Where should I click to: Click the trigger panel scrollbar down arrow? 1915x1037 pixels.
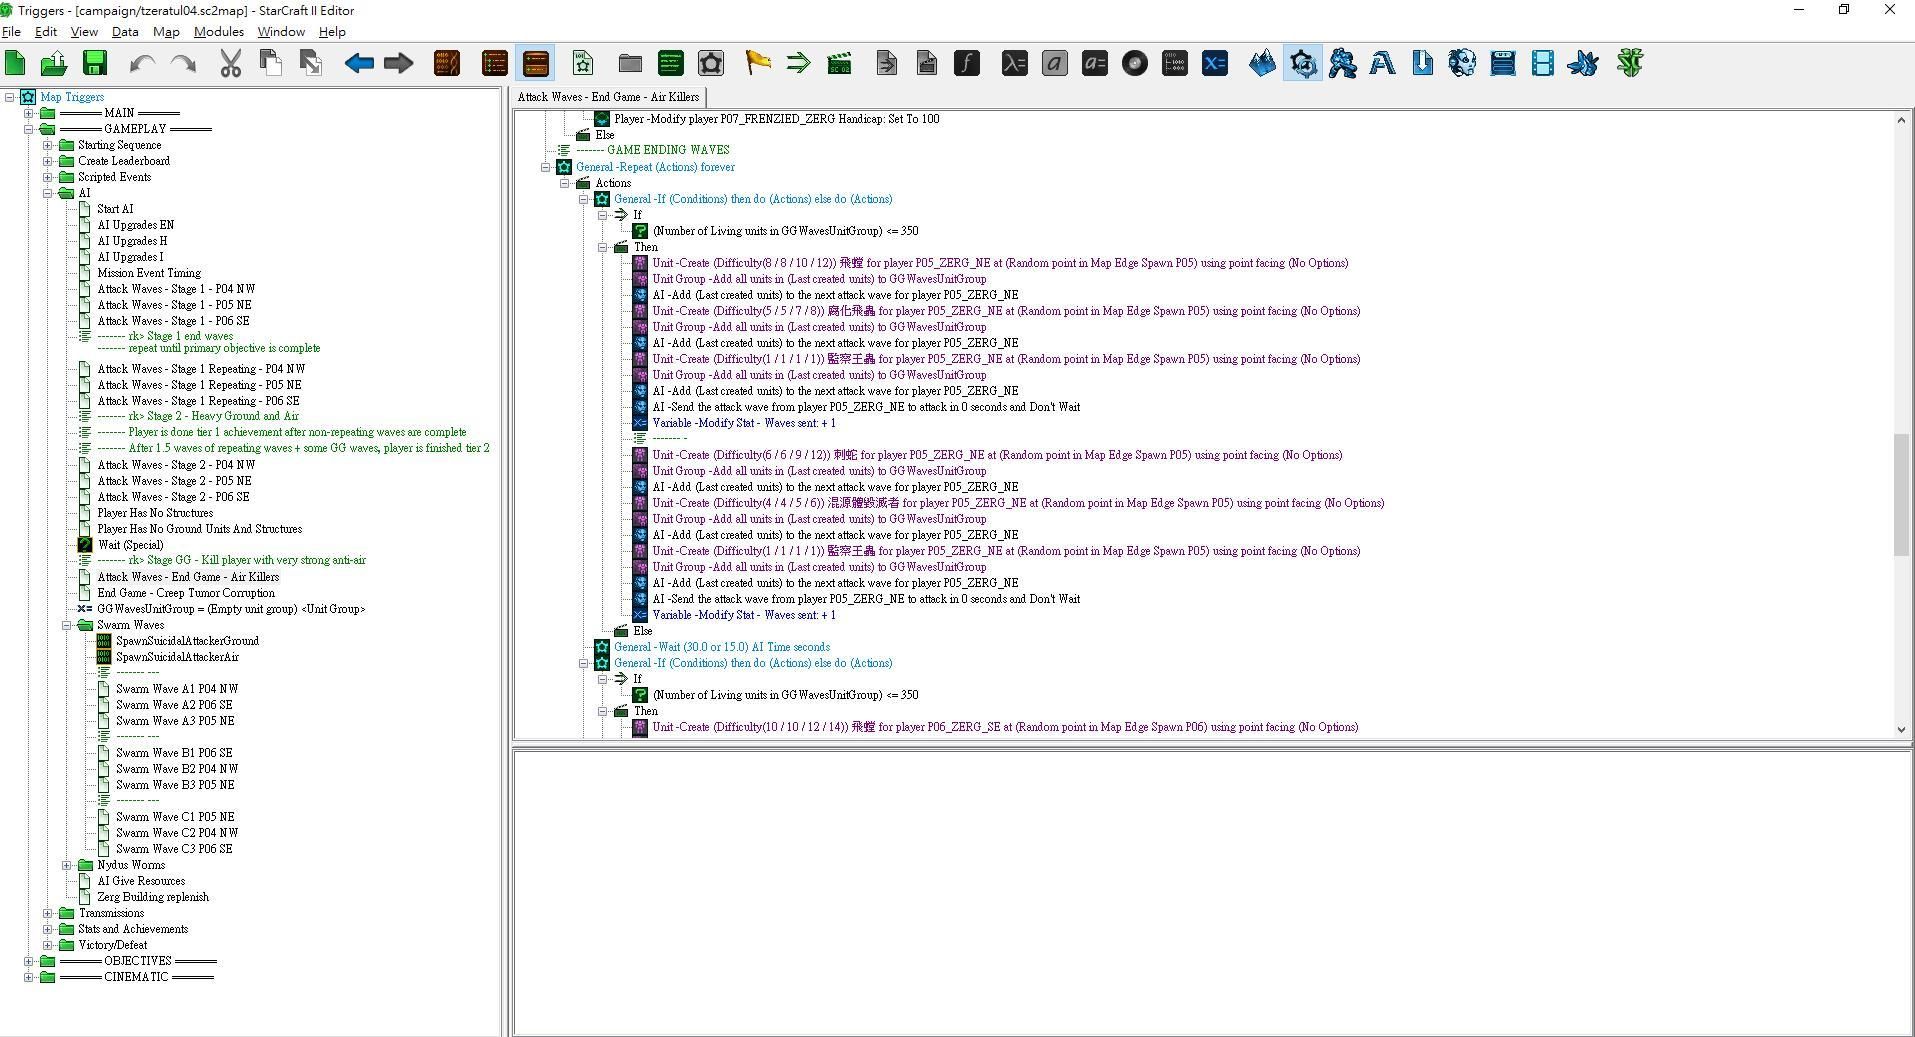click(x=1901, y=730)
